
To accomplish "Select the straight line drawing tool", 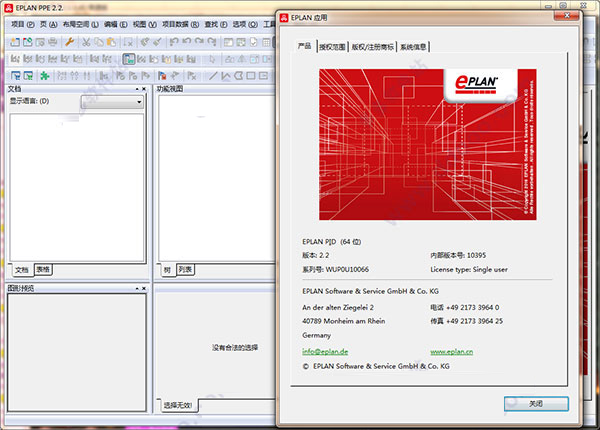I will (213, 76).
